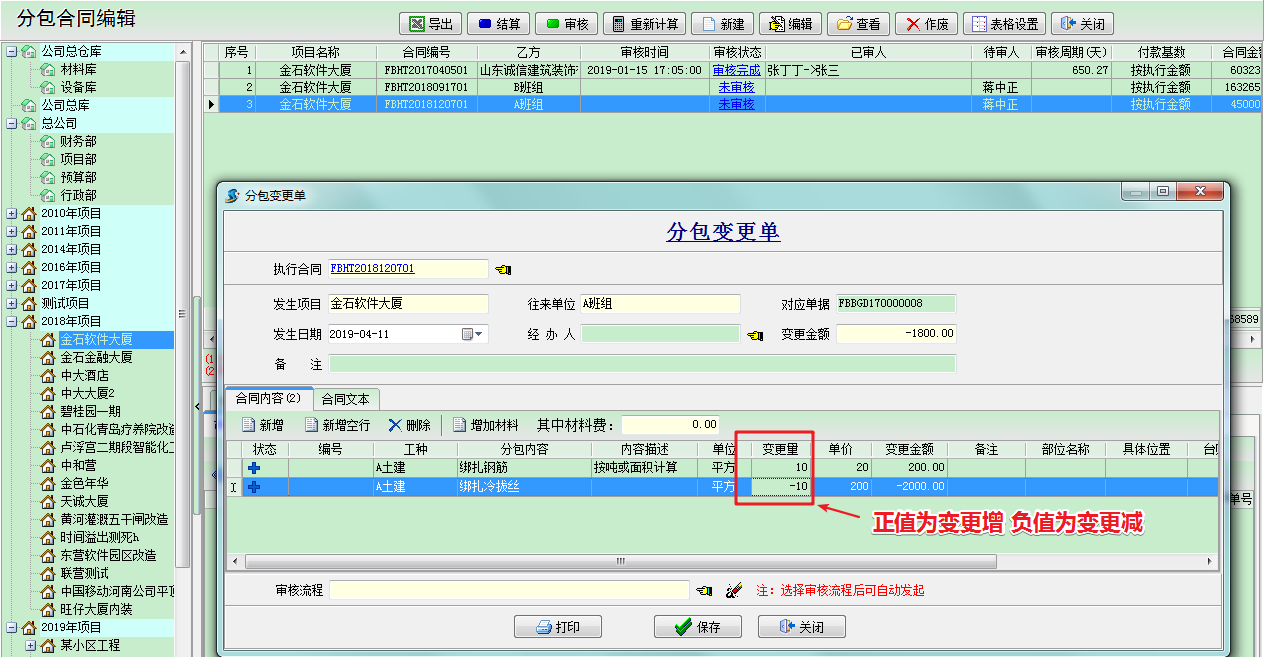Collapse the 2018年项目 node
Viewport: 1264px width, 657px height.
click(x=12, y=321)
